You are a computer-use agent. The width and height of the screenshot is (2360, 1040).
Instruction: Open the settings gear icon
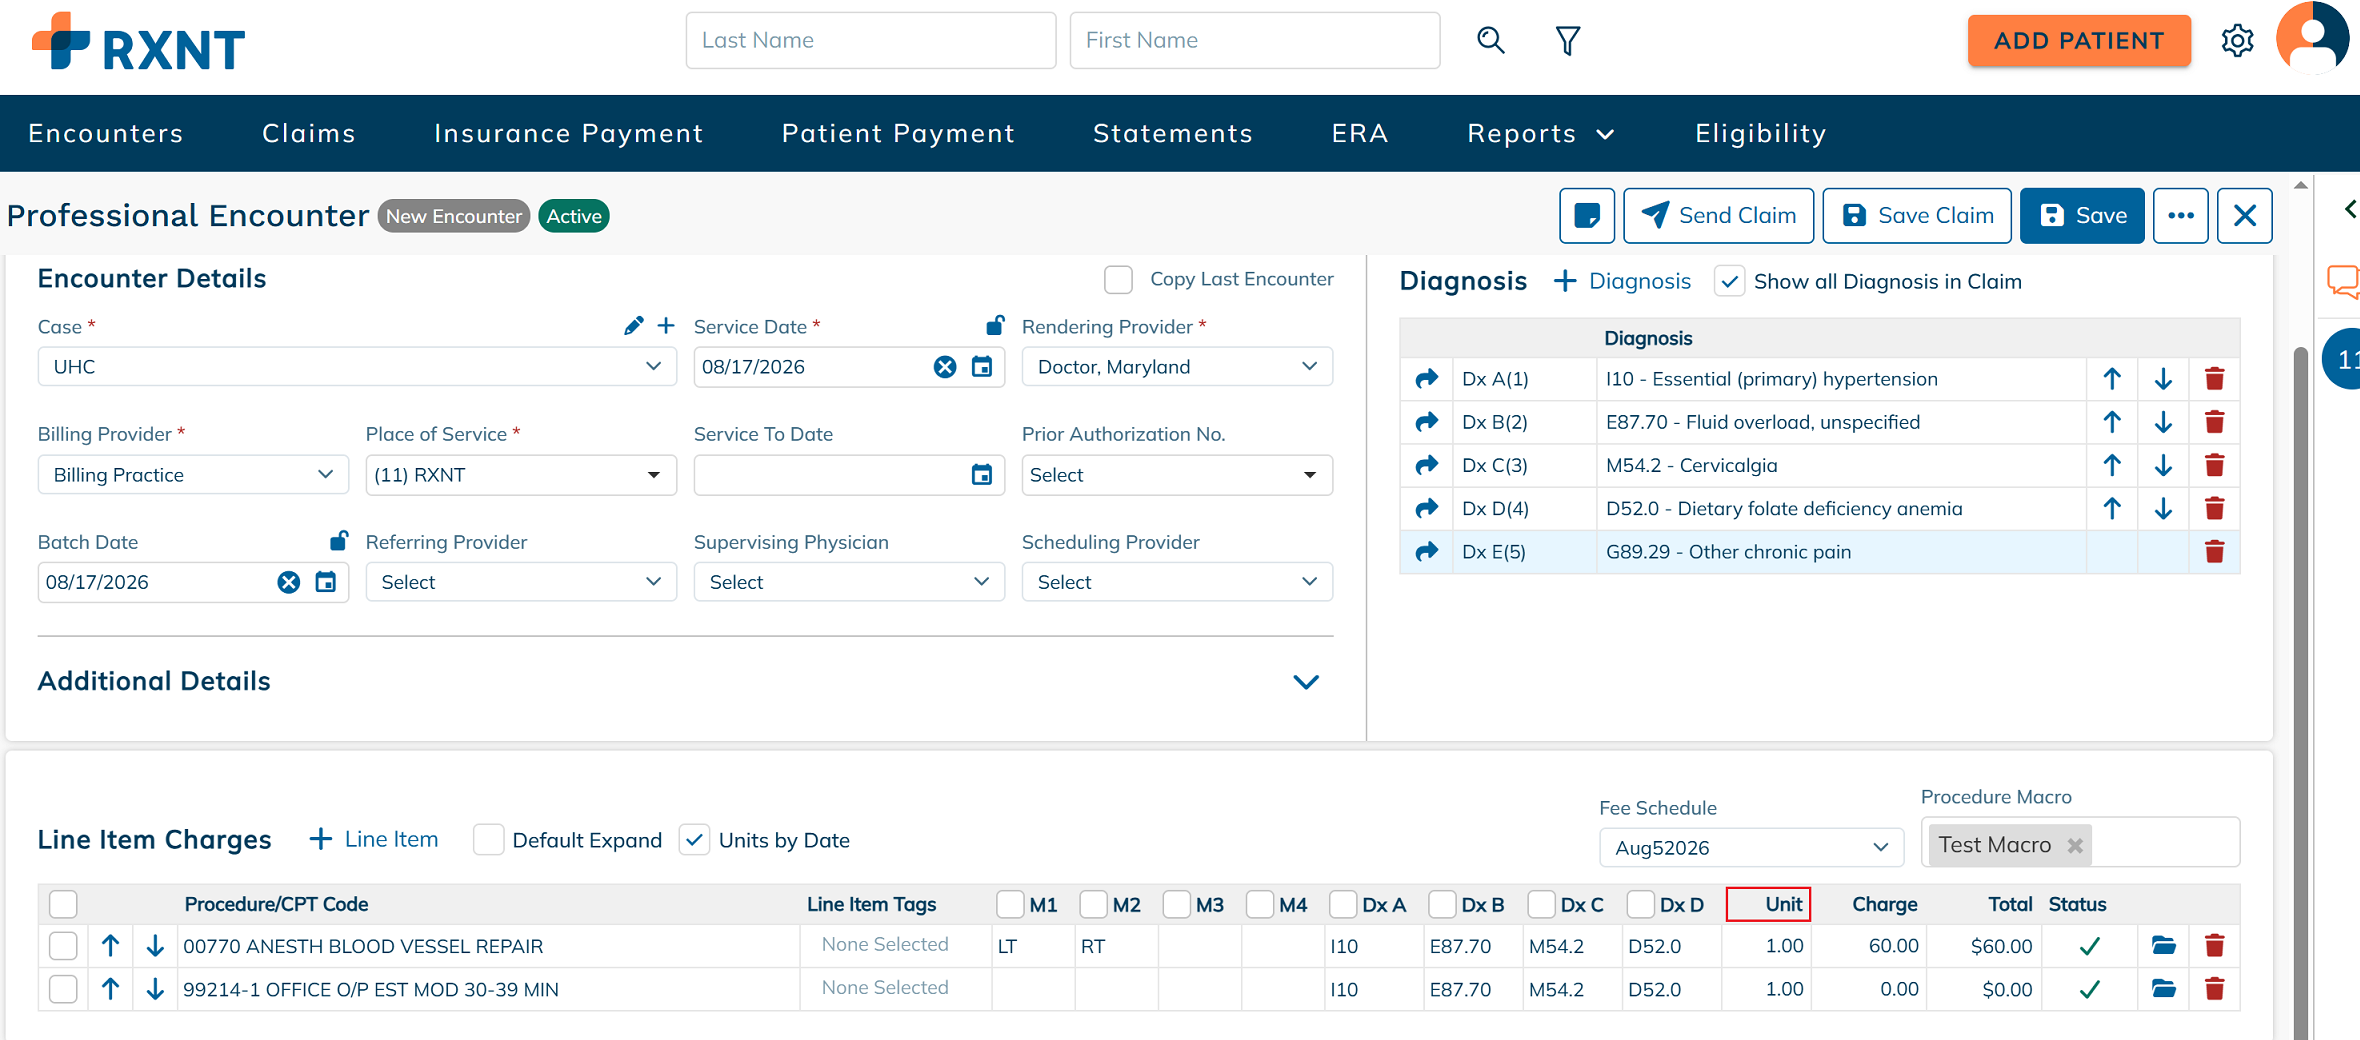pyautogui.click(x=2237, y=41)
